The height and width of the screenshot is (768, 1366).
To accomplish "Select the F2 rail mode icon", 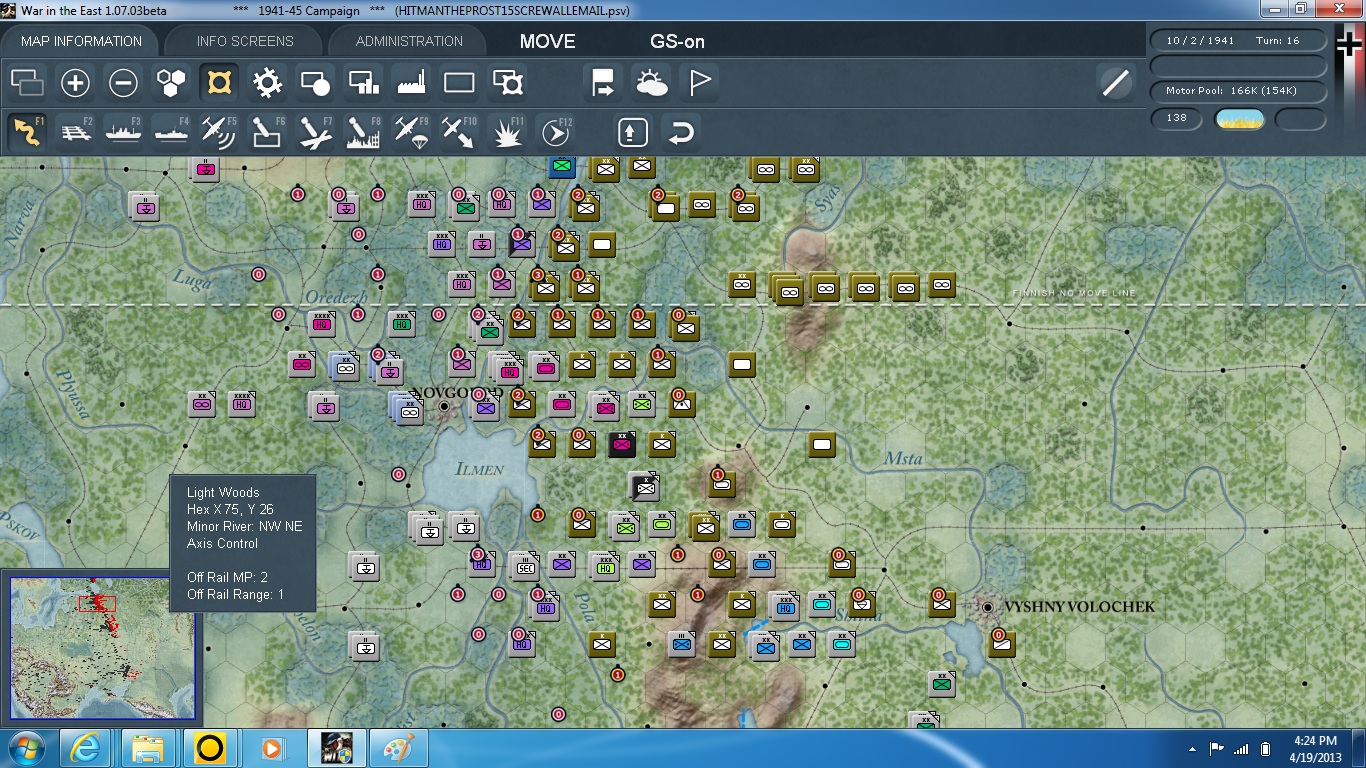I will (75, 132).
